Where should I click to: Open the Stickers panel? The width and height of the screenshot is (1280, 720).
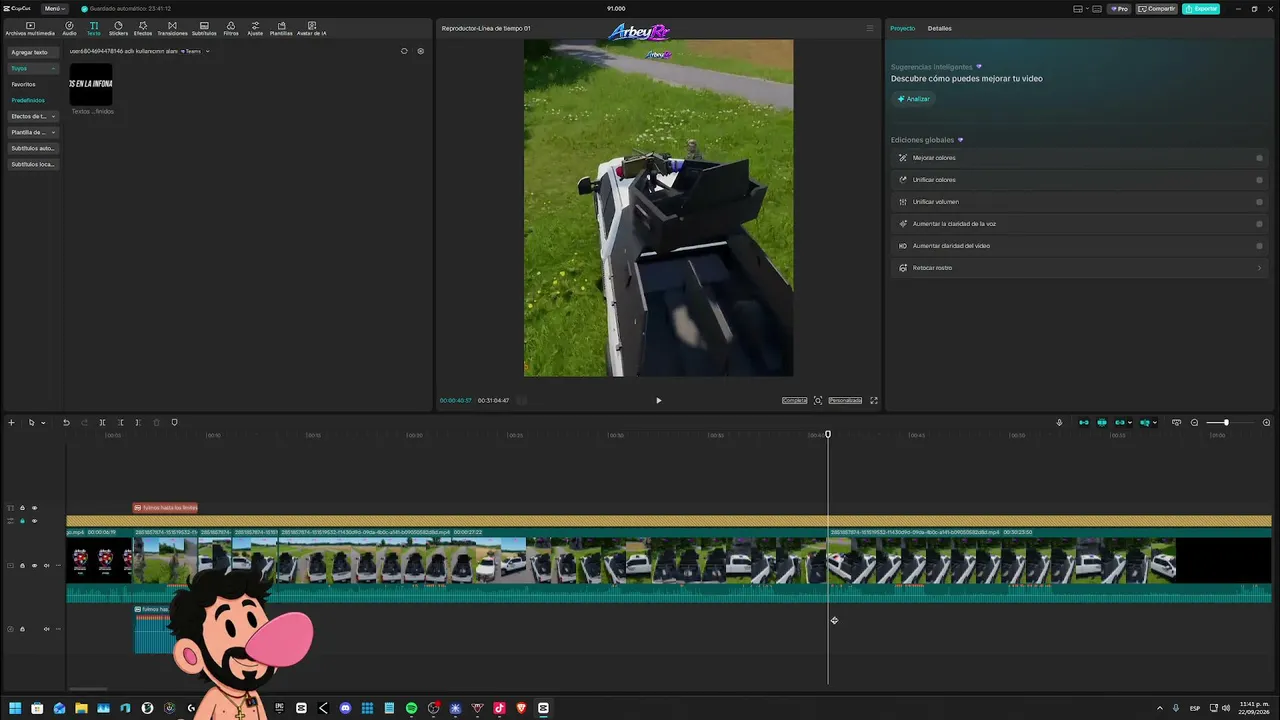(118, 28)
